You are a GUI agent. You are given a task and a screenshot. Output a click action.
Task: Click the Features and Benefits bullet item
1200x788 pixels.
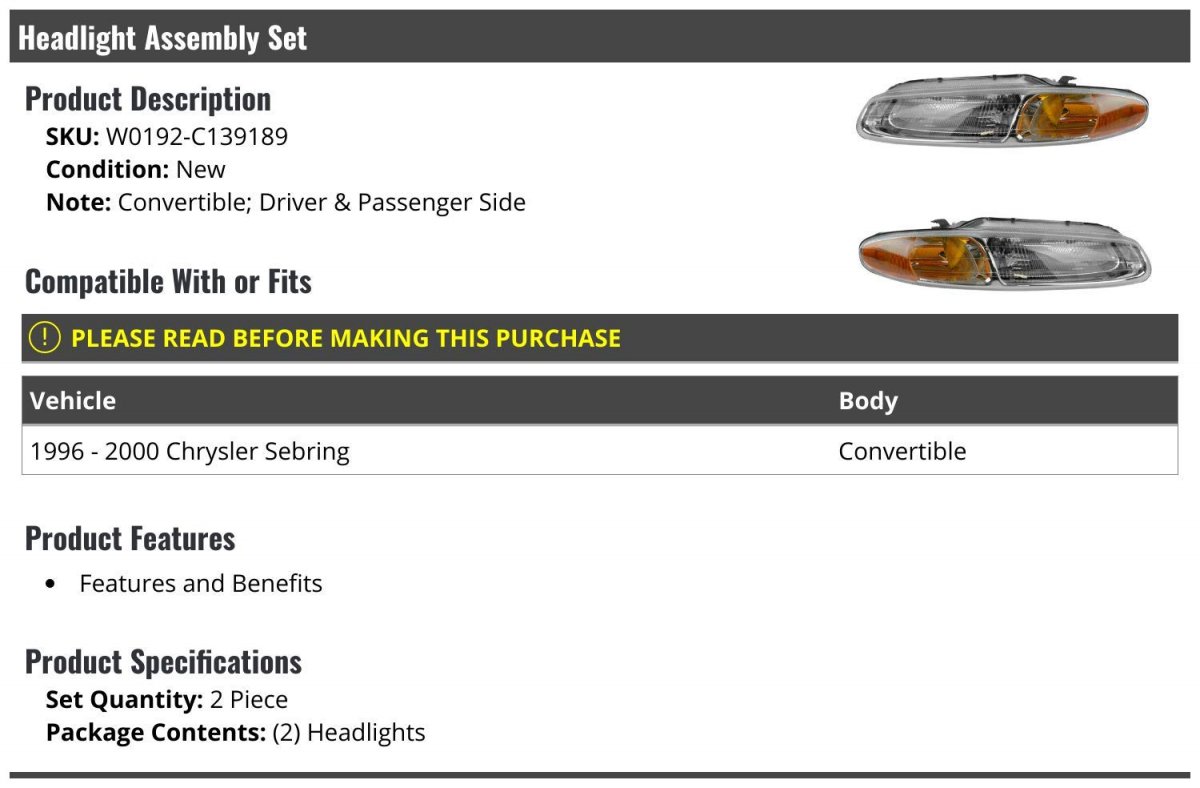click(201, 583)
